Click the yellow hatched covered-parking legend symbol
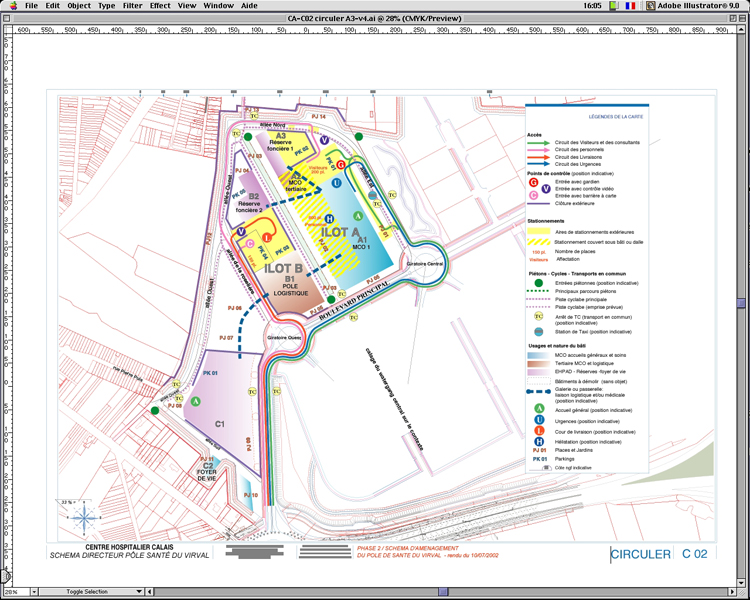750x600 pixels. 539,242
